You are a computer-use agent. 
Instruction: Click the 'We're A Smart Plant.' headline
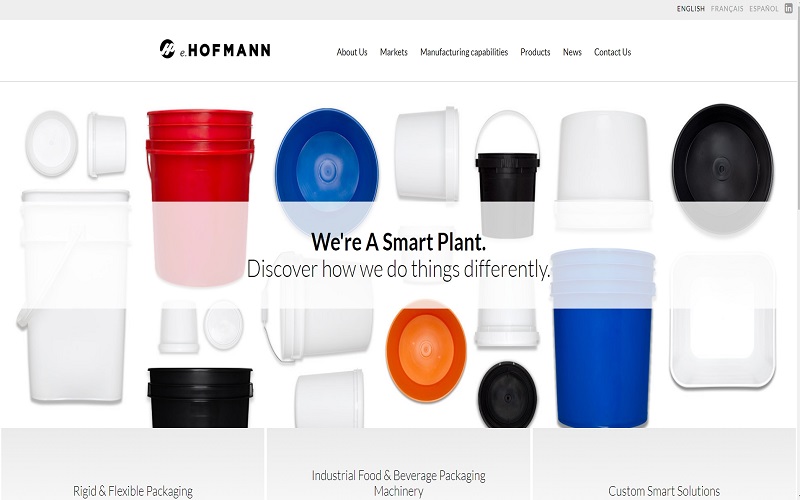398,242
